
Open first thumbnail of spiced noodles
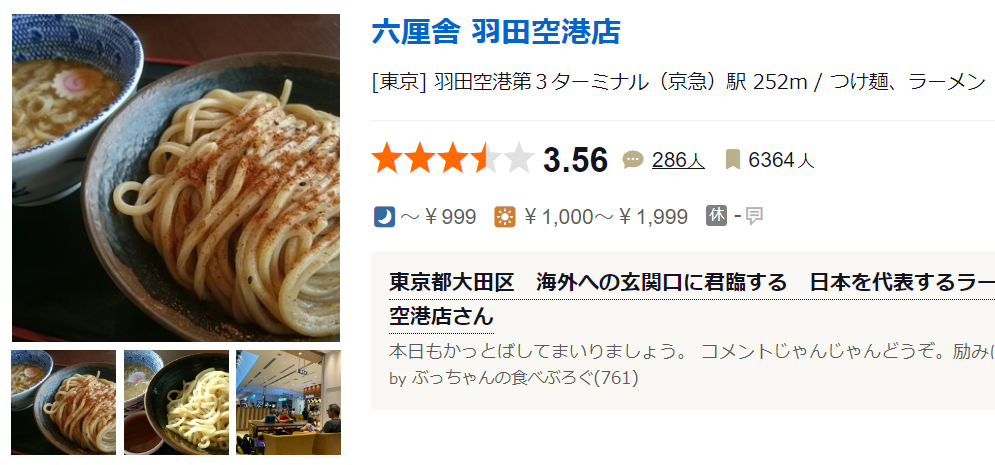coord(63,402)
